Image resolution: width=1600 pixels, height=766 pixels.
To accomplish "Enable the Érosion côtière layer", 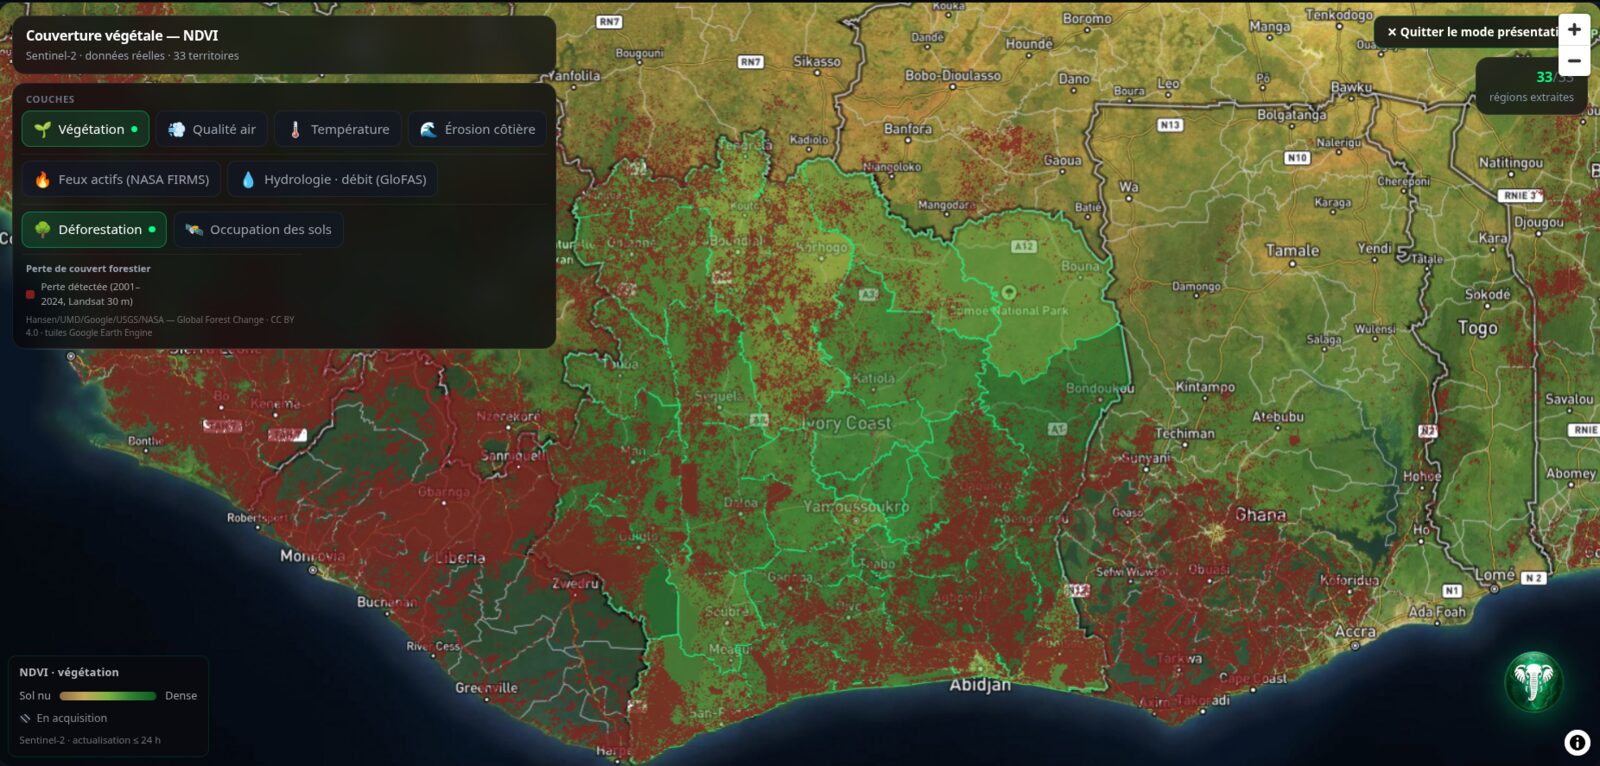I will 477,129.
